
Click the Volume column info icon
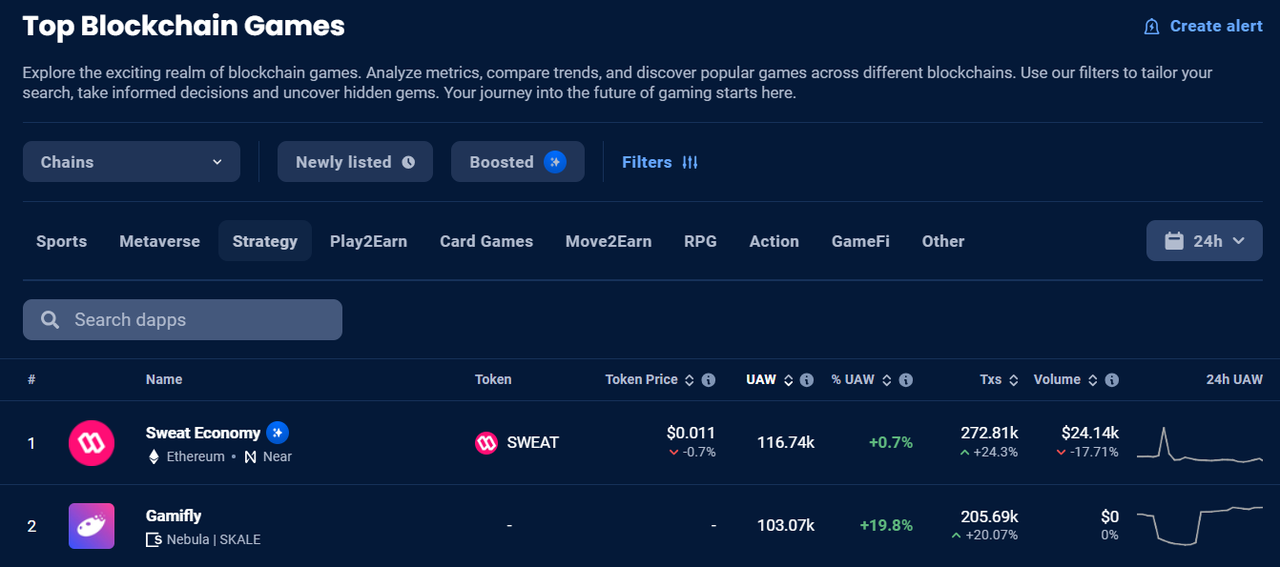tap(1111, 380)
